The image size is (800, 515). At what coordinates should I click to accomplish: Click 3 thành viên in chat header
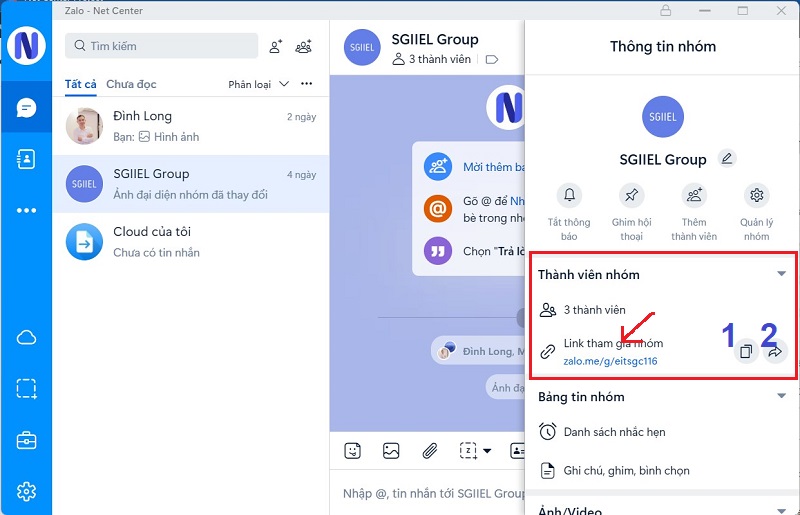(432, 59)
